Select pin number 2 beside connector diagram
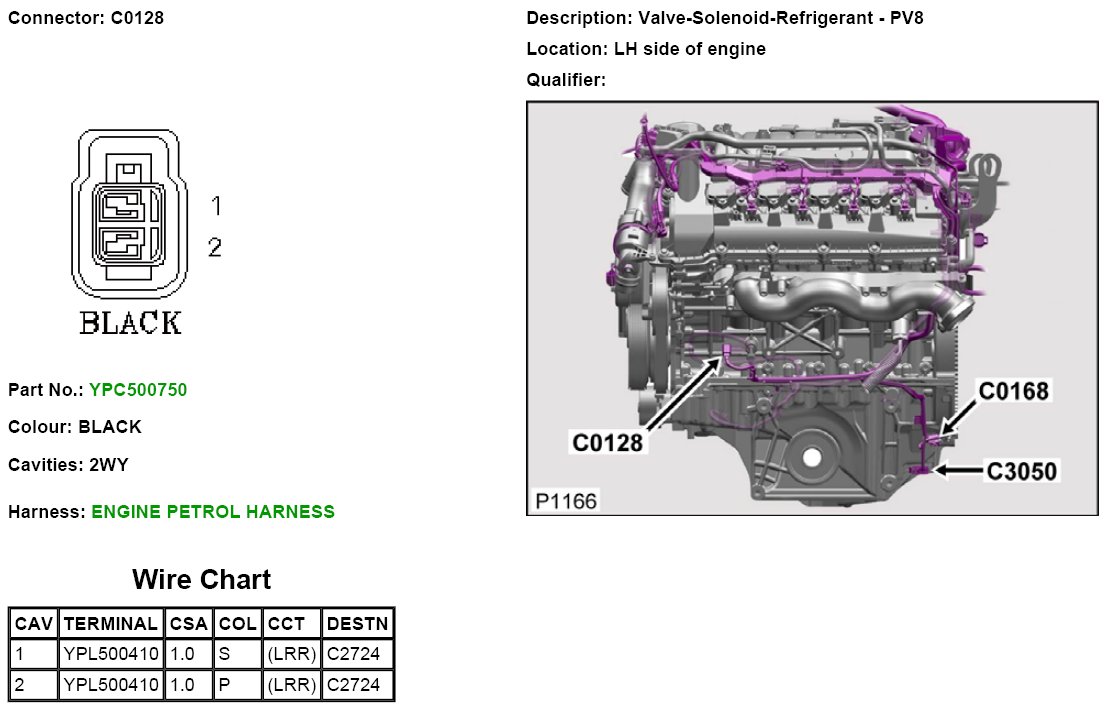 coord(215,247)
